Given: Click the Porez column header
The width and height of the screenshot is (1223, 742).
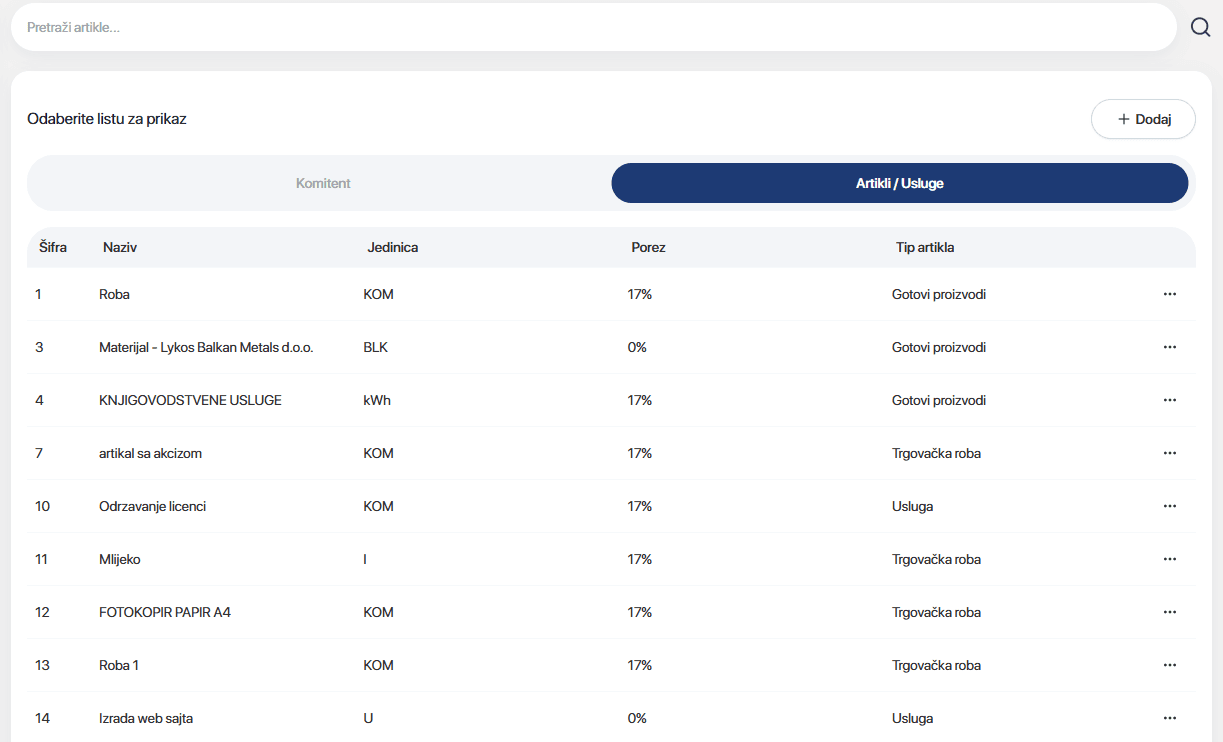Looking at the screenshot, I should click(648, 247).
